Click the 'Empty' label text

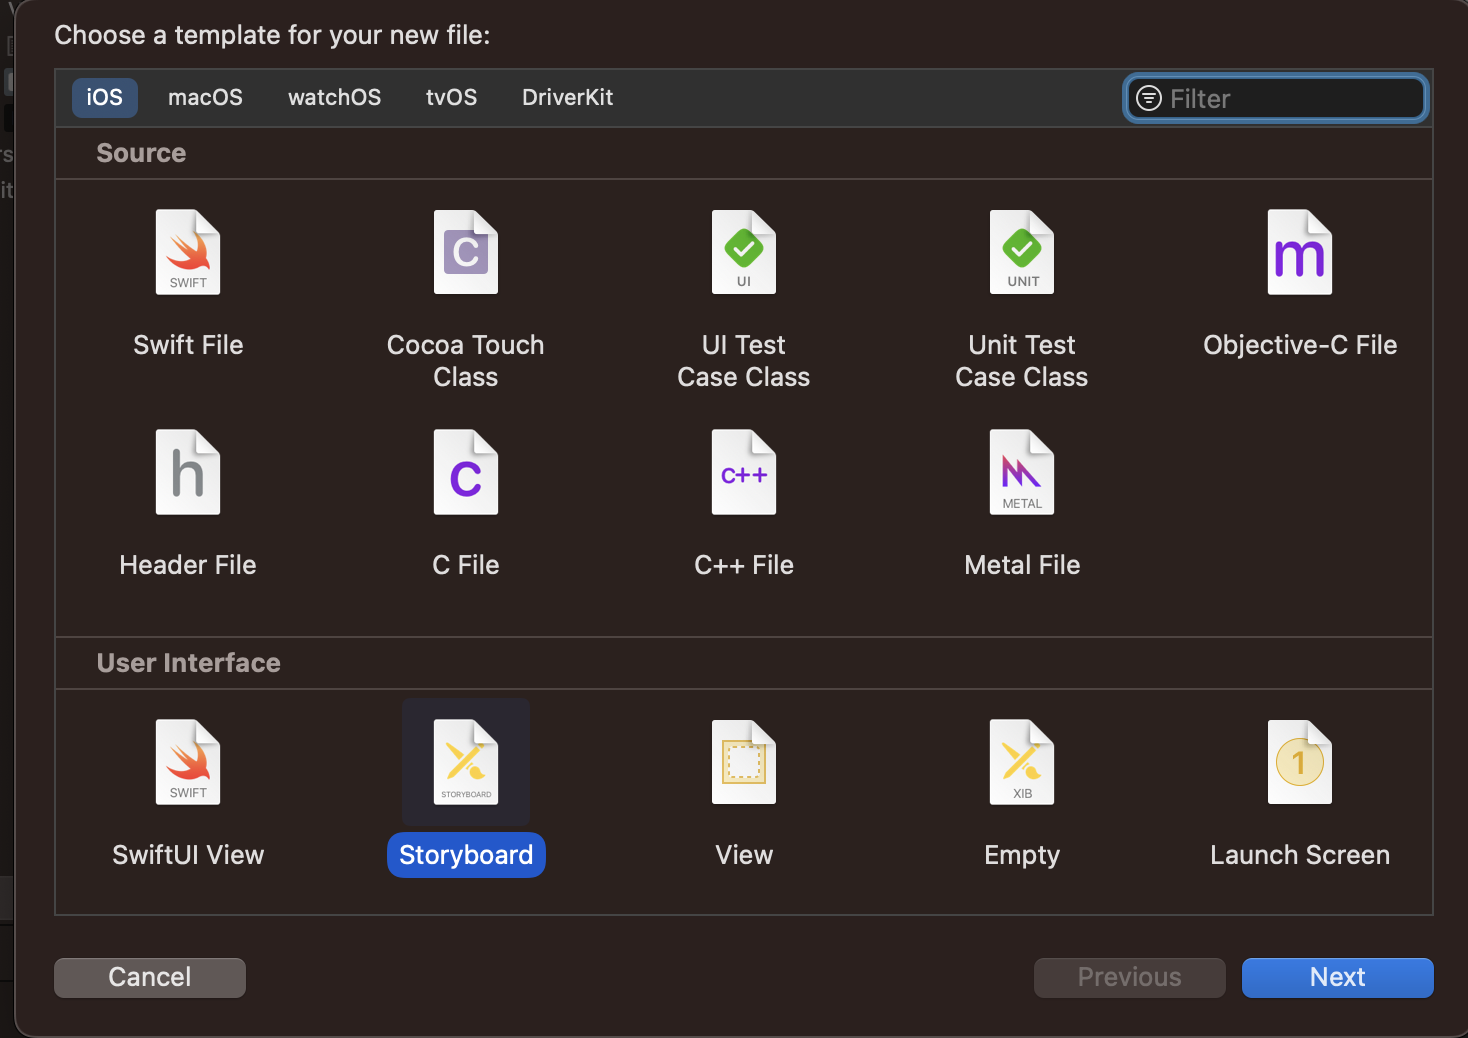click(x=1022, y=855)
